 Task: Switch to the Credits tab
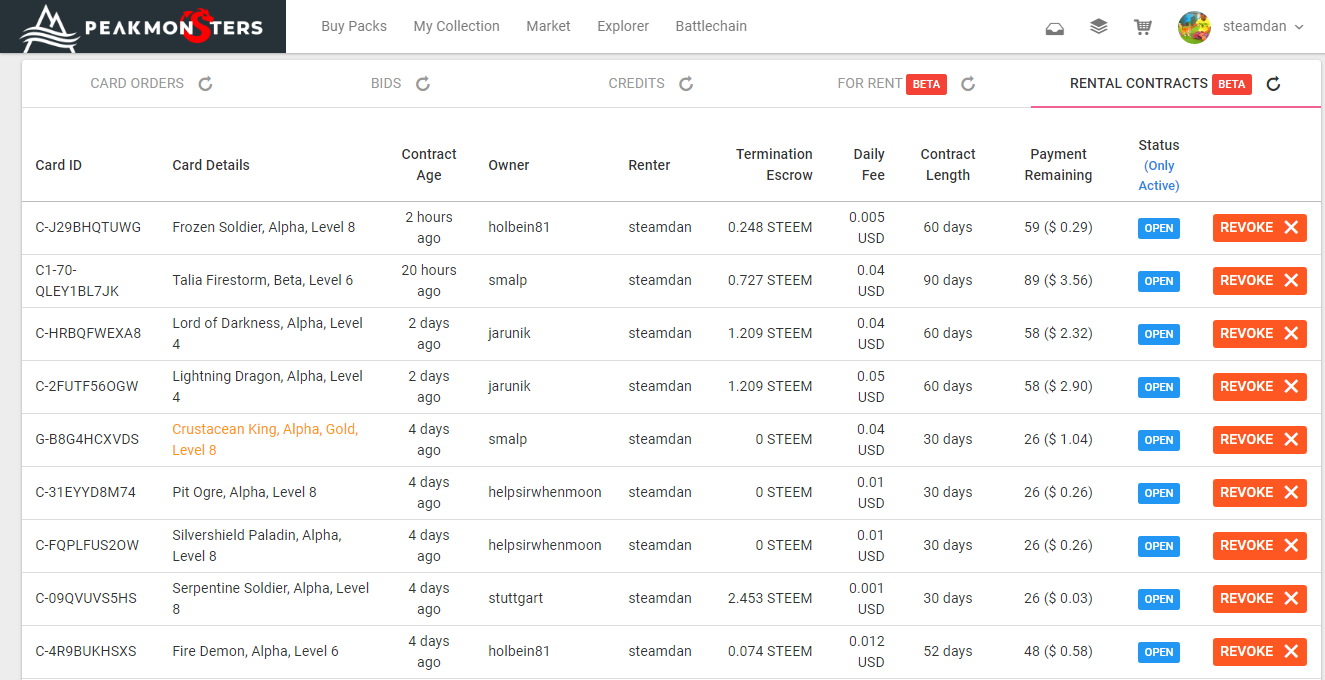636,83
